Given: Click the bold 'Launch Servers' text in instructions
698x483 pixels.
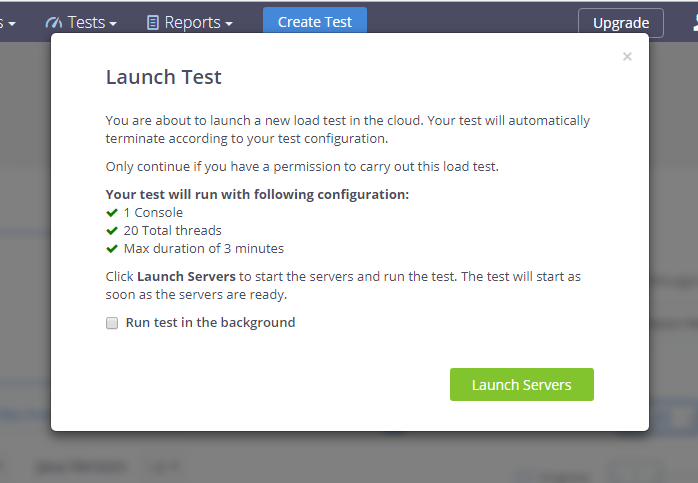Looking at the screenshot, I should pos(186,276).
